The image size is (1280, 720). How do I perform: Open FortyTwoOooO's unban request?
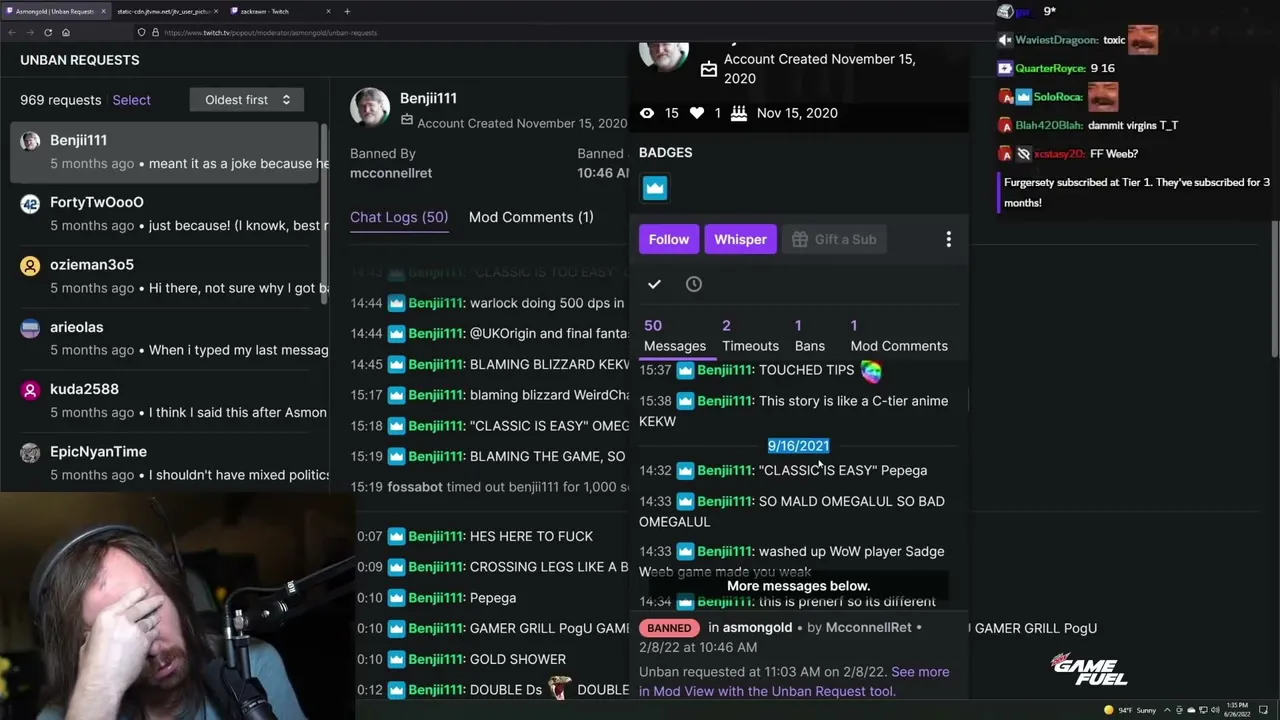tap(165, 214)
